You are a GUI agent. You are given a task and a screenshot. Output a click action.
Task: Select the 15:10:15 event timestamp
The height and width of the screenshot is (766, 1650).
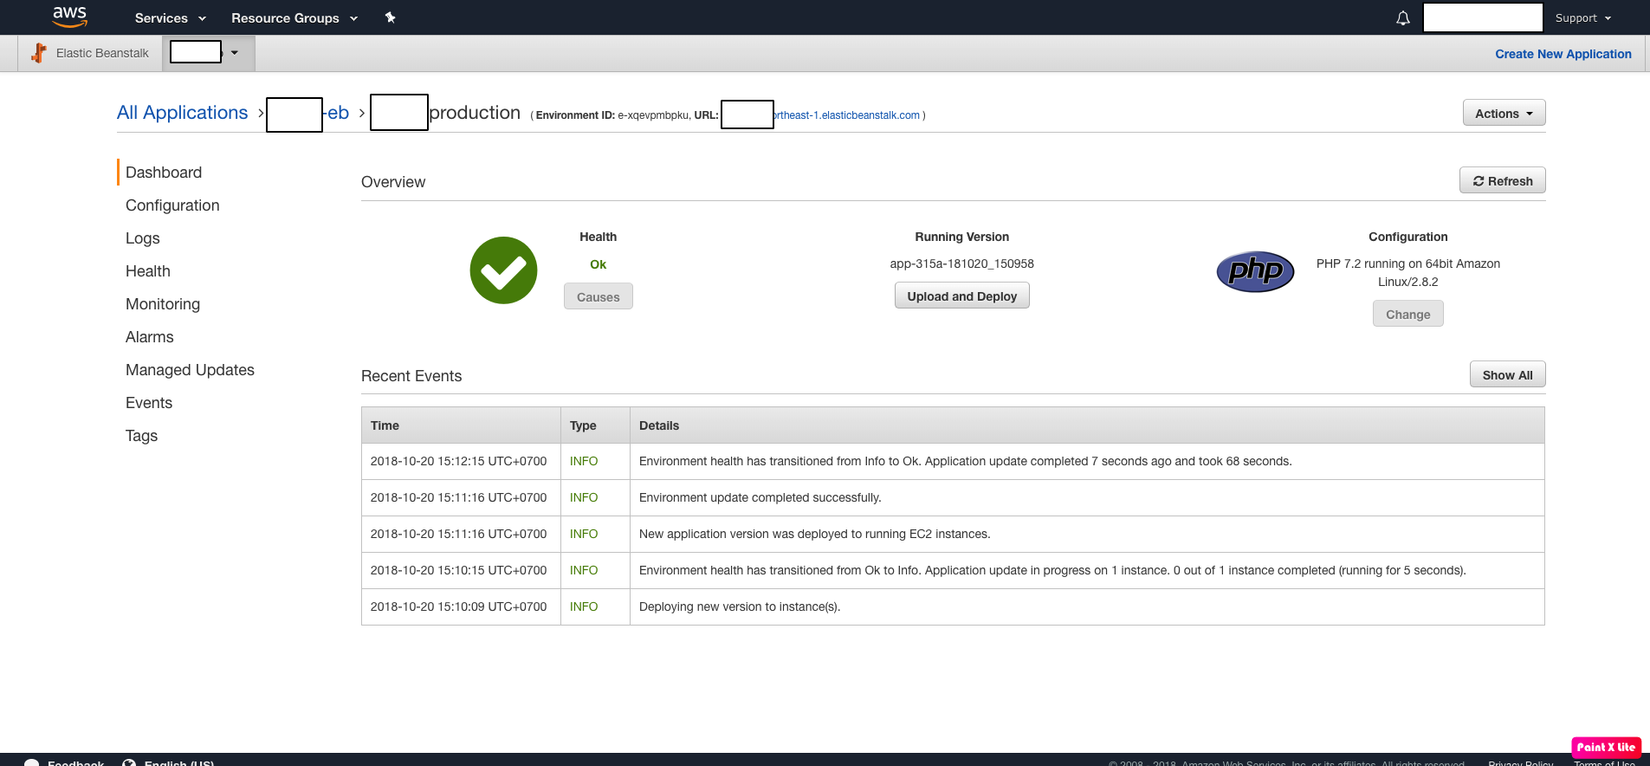pyautogui.click(x=459, y=570)
